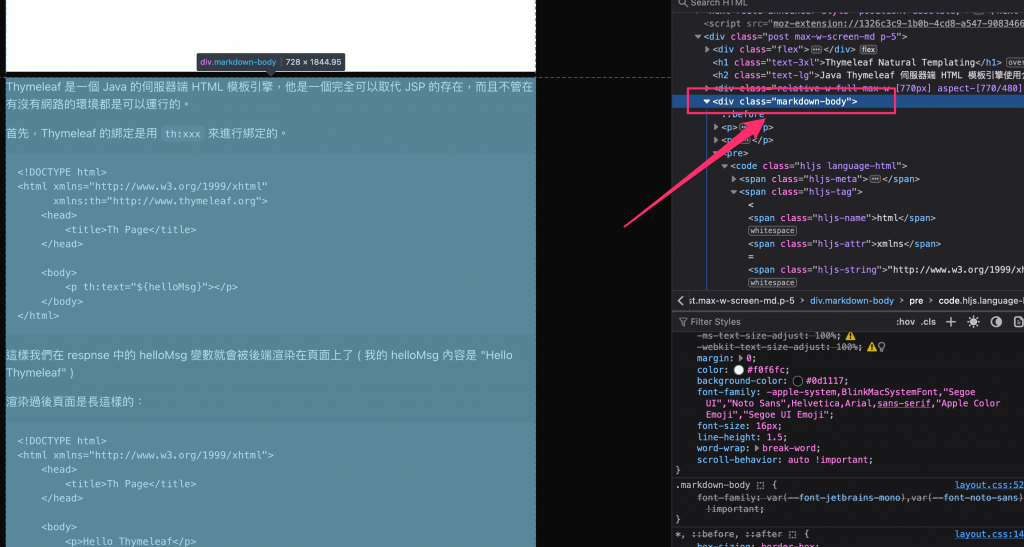Open the color picker swatch for #f0f6fc
The image size is (1024, 547).
pos(739,370)
